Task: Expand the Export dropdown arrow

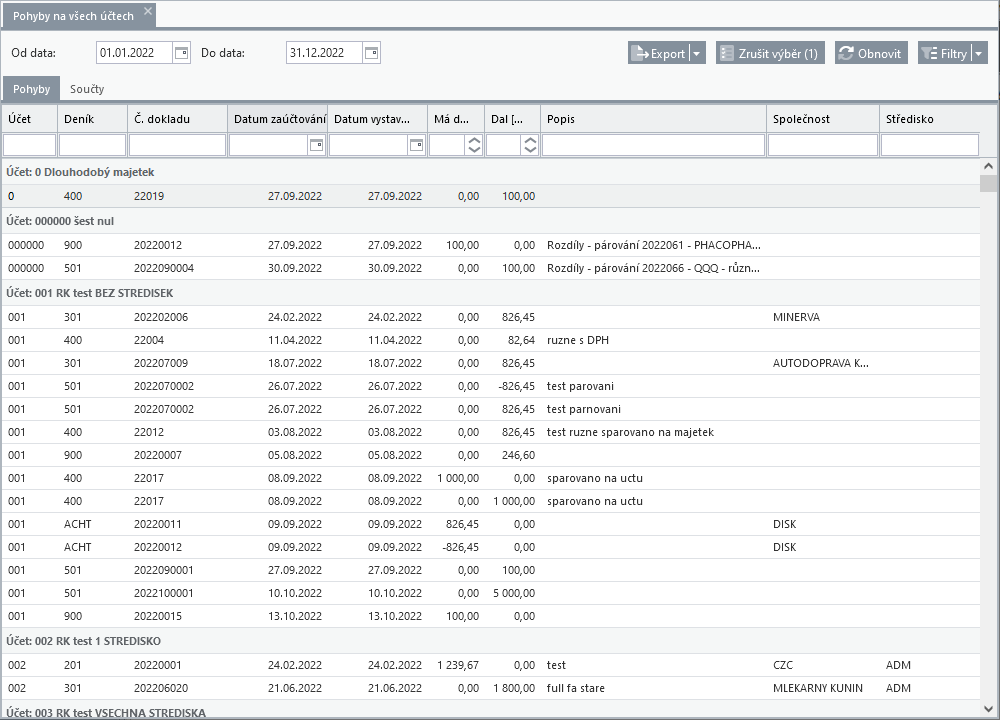Action: pos(697,54)
